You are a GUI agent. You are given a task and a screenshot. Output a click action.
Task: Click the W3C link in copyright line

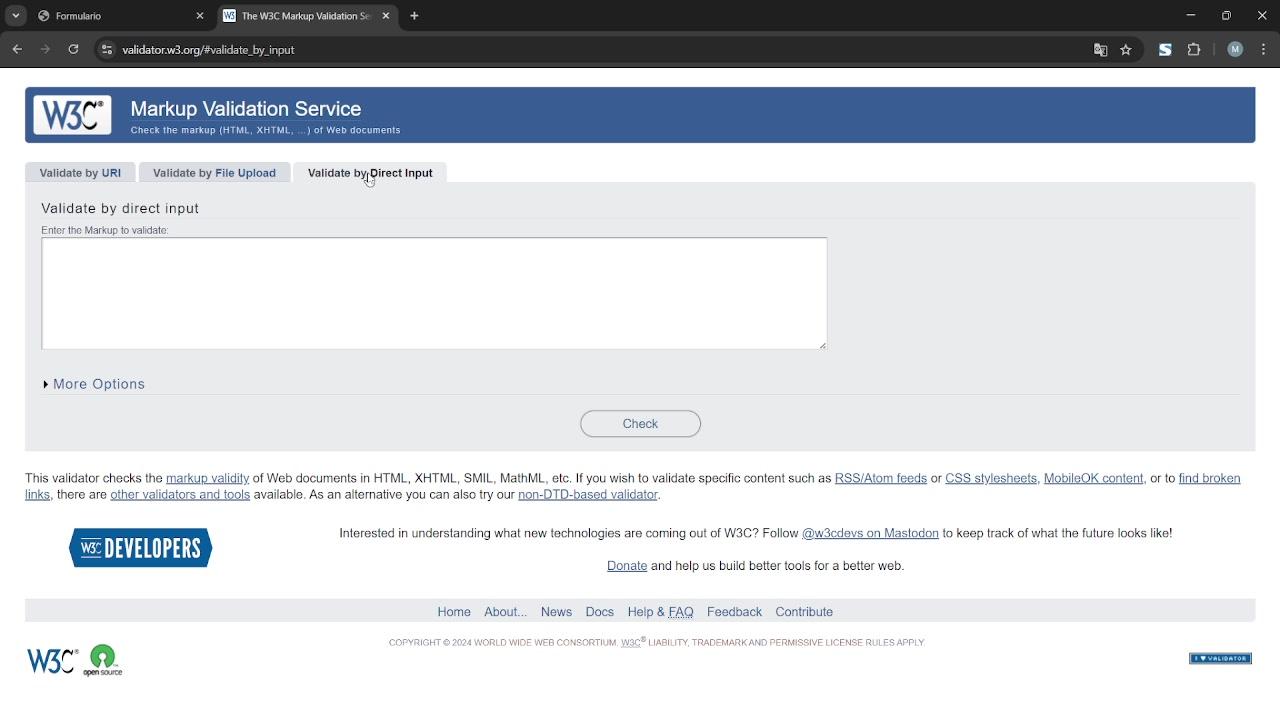pyautogui.click(x=631, y=643)
